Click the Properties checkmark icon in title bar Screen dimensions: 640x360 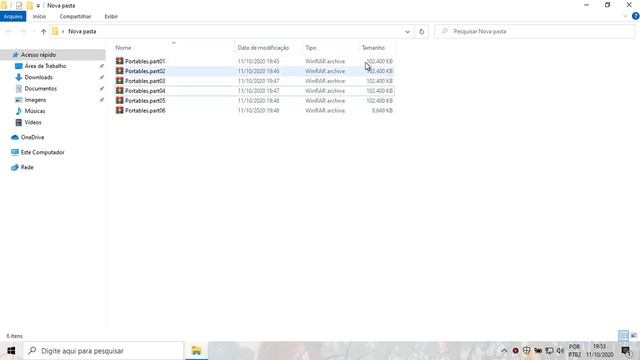[19, 6]
